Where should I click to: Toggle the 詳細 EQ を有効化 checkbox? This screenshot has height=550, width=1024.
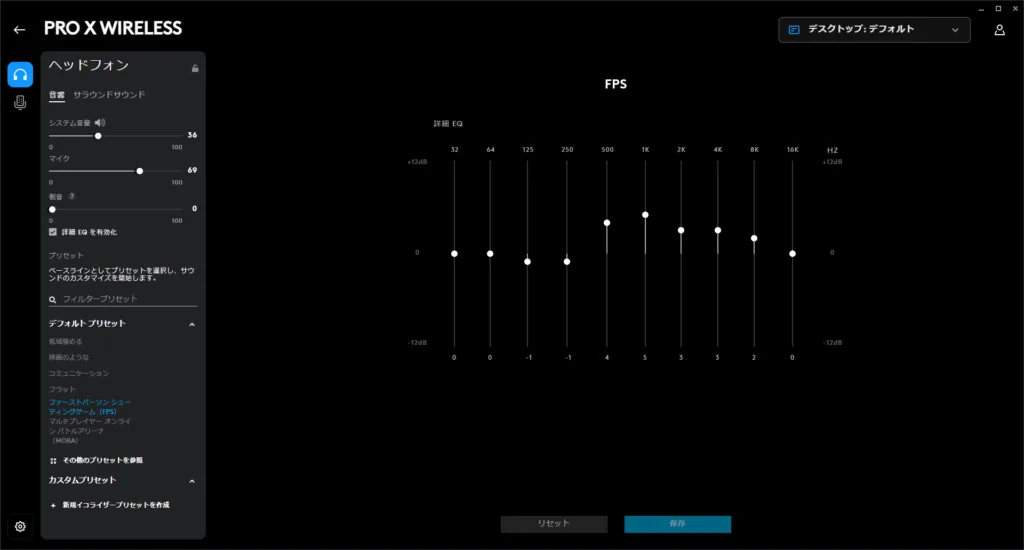tap(53, 232)
